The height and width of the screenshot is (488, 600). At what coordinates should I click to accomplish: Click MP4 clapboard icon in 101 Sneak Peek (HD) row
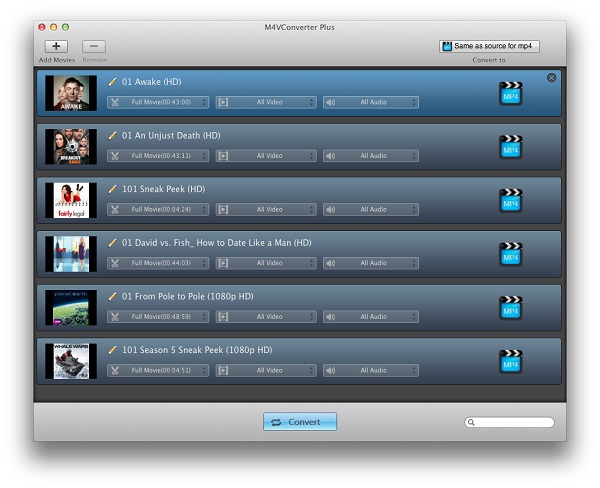coord(511,200)
